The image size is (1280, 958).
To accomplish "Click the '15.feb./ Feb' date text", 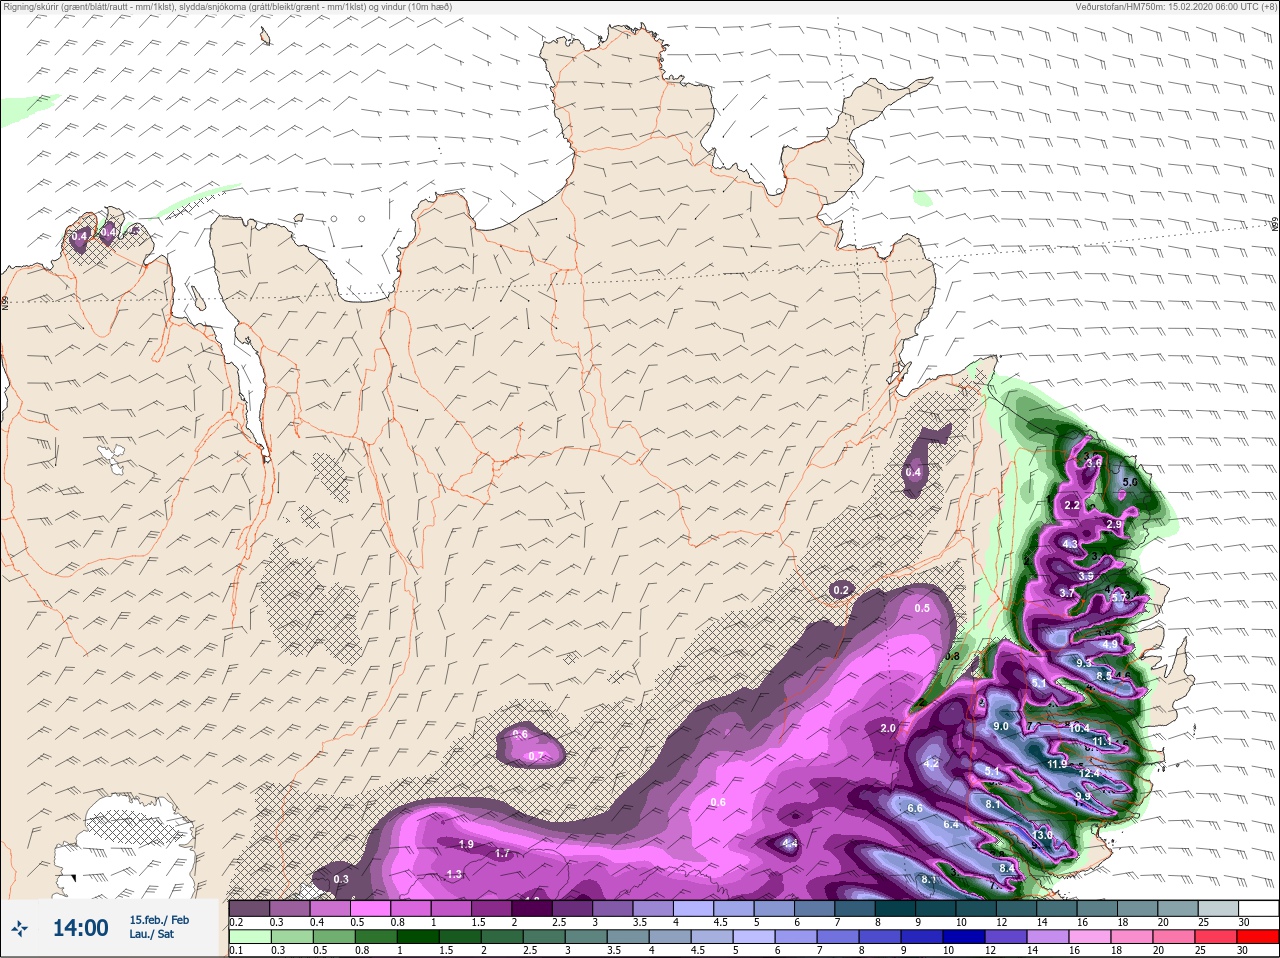I will (x=159, y=920).
